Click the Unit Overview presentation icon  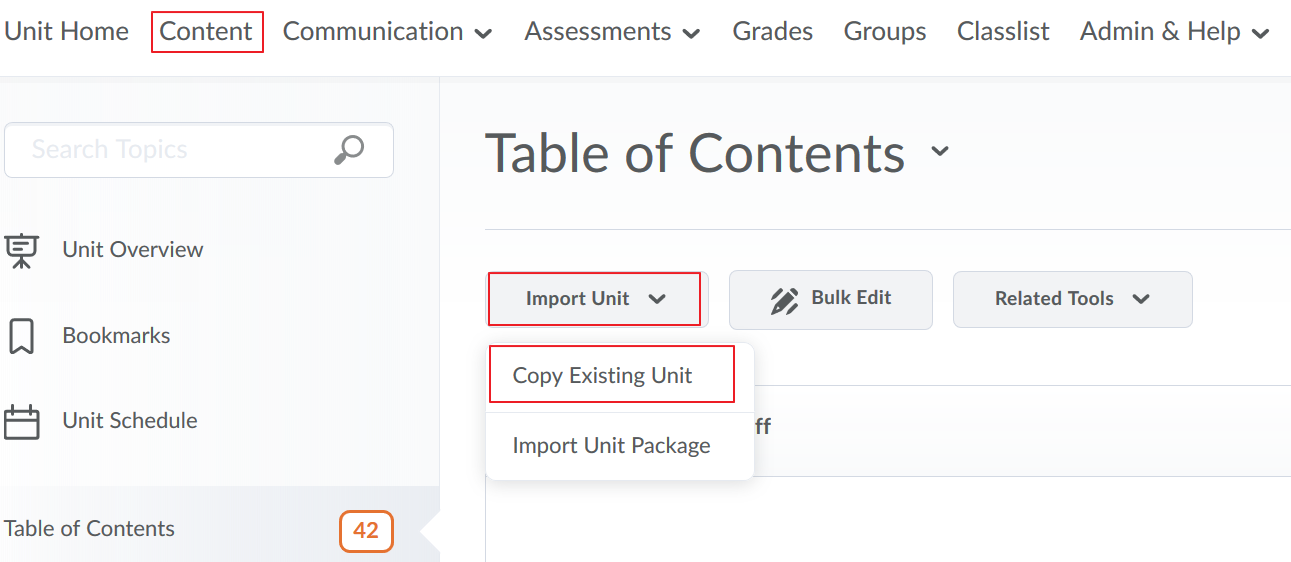21,250
